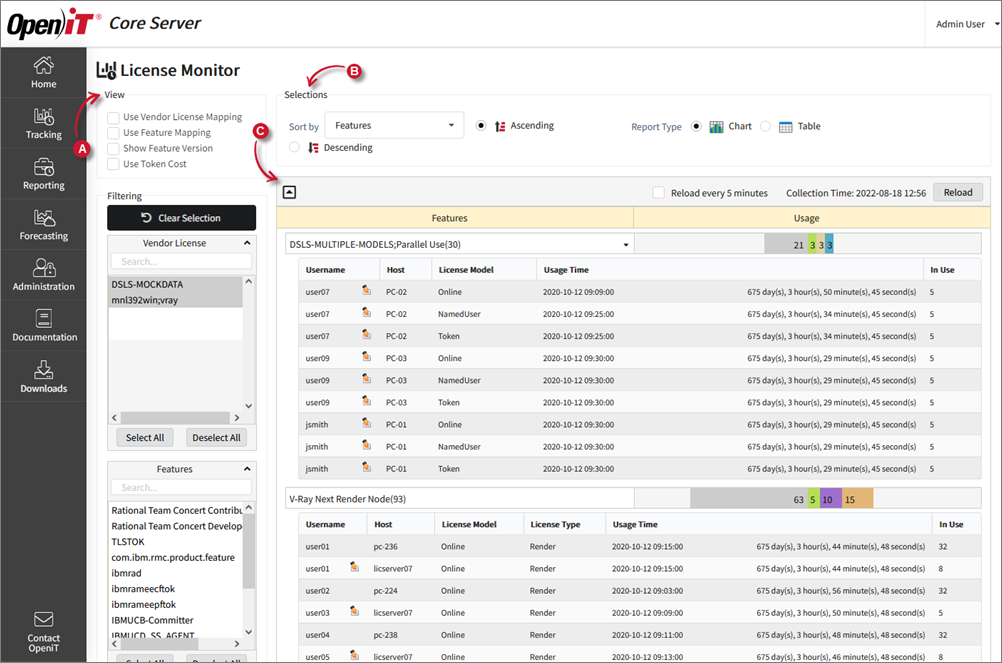Open the Admin User menu
This screenshot has width=1002, height=663.
click(x=962, y=23)
